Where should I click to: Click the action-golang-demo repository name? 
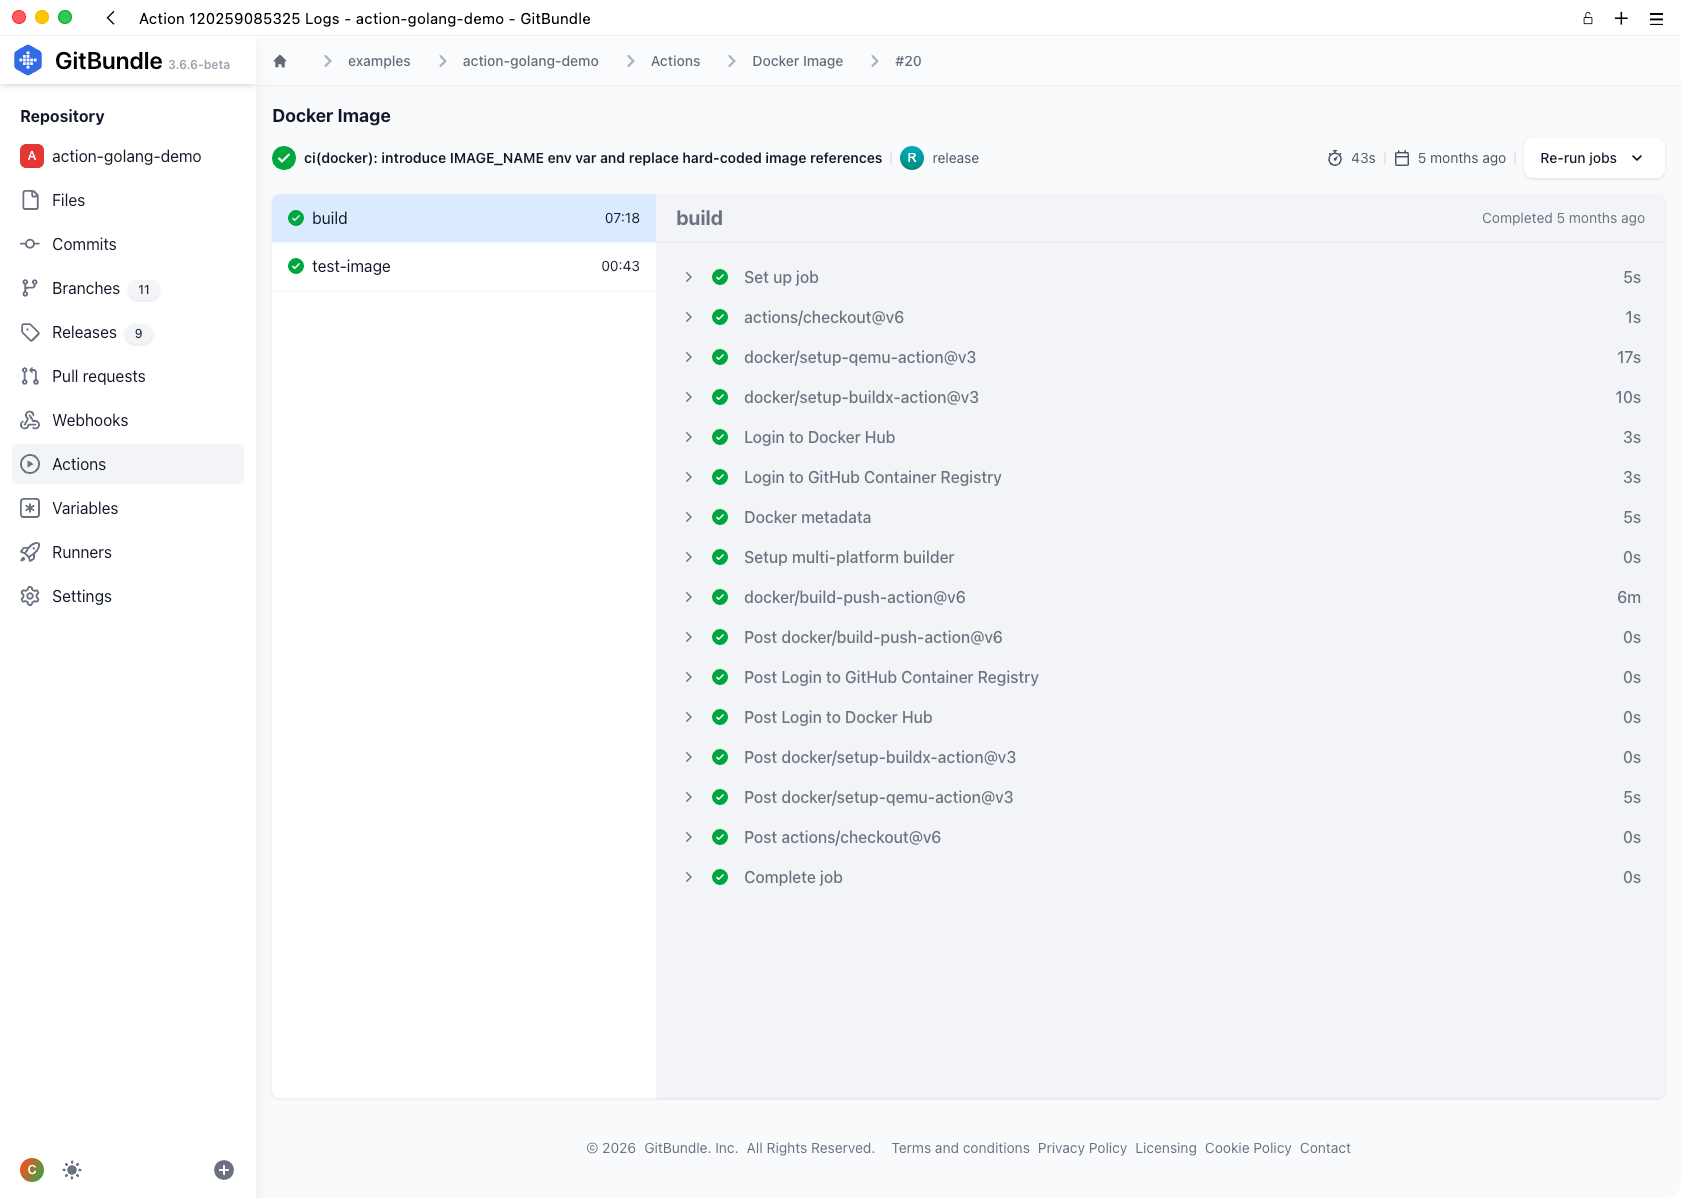coord(127,156)
